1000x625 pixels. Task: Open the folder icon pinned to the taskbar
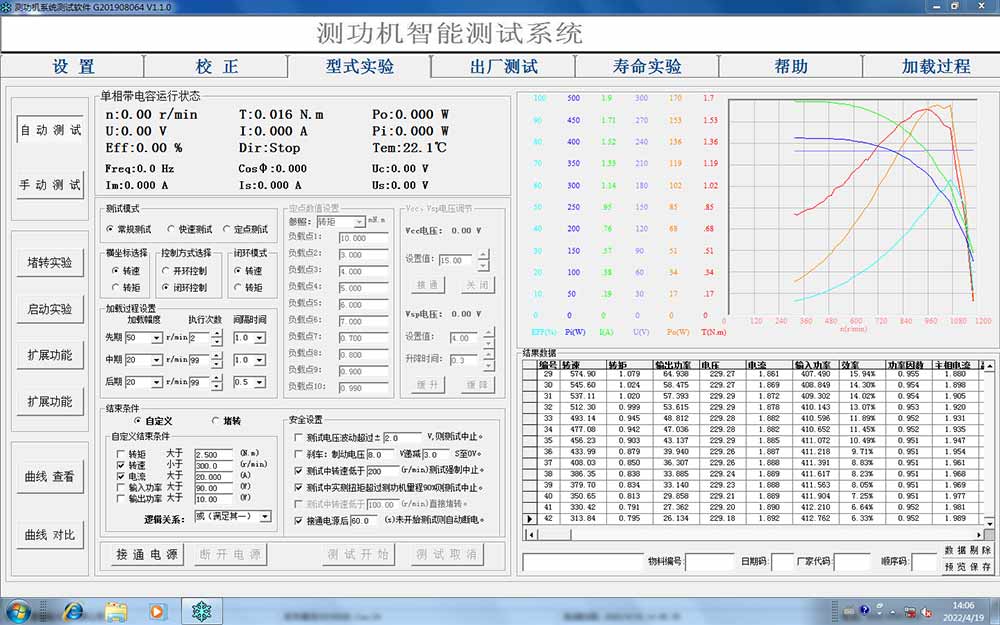pos(115,612)
